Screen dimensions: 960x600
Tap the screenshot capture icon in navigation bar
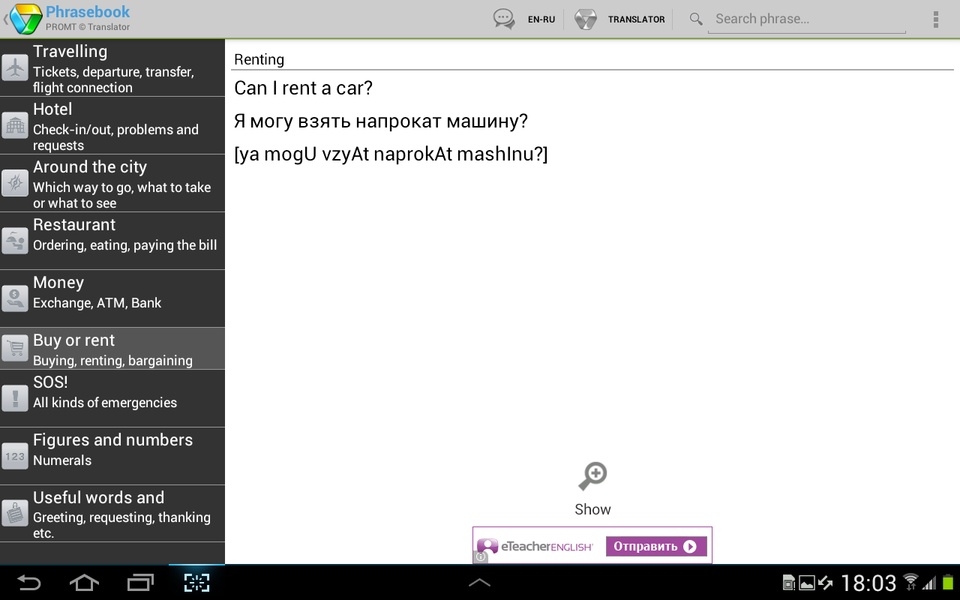[197, 582]
